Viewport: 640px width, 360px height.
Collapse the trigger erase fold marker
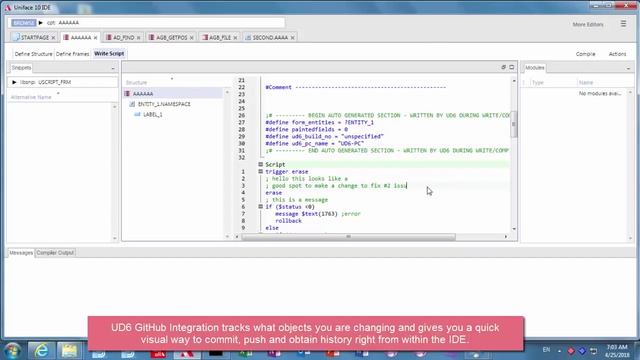click(x=260, y=171)
